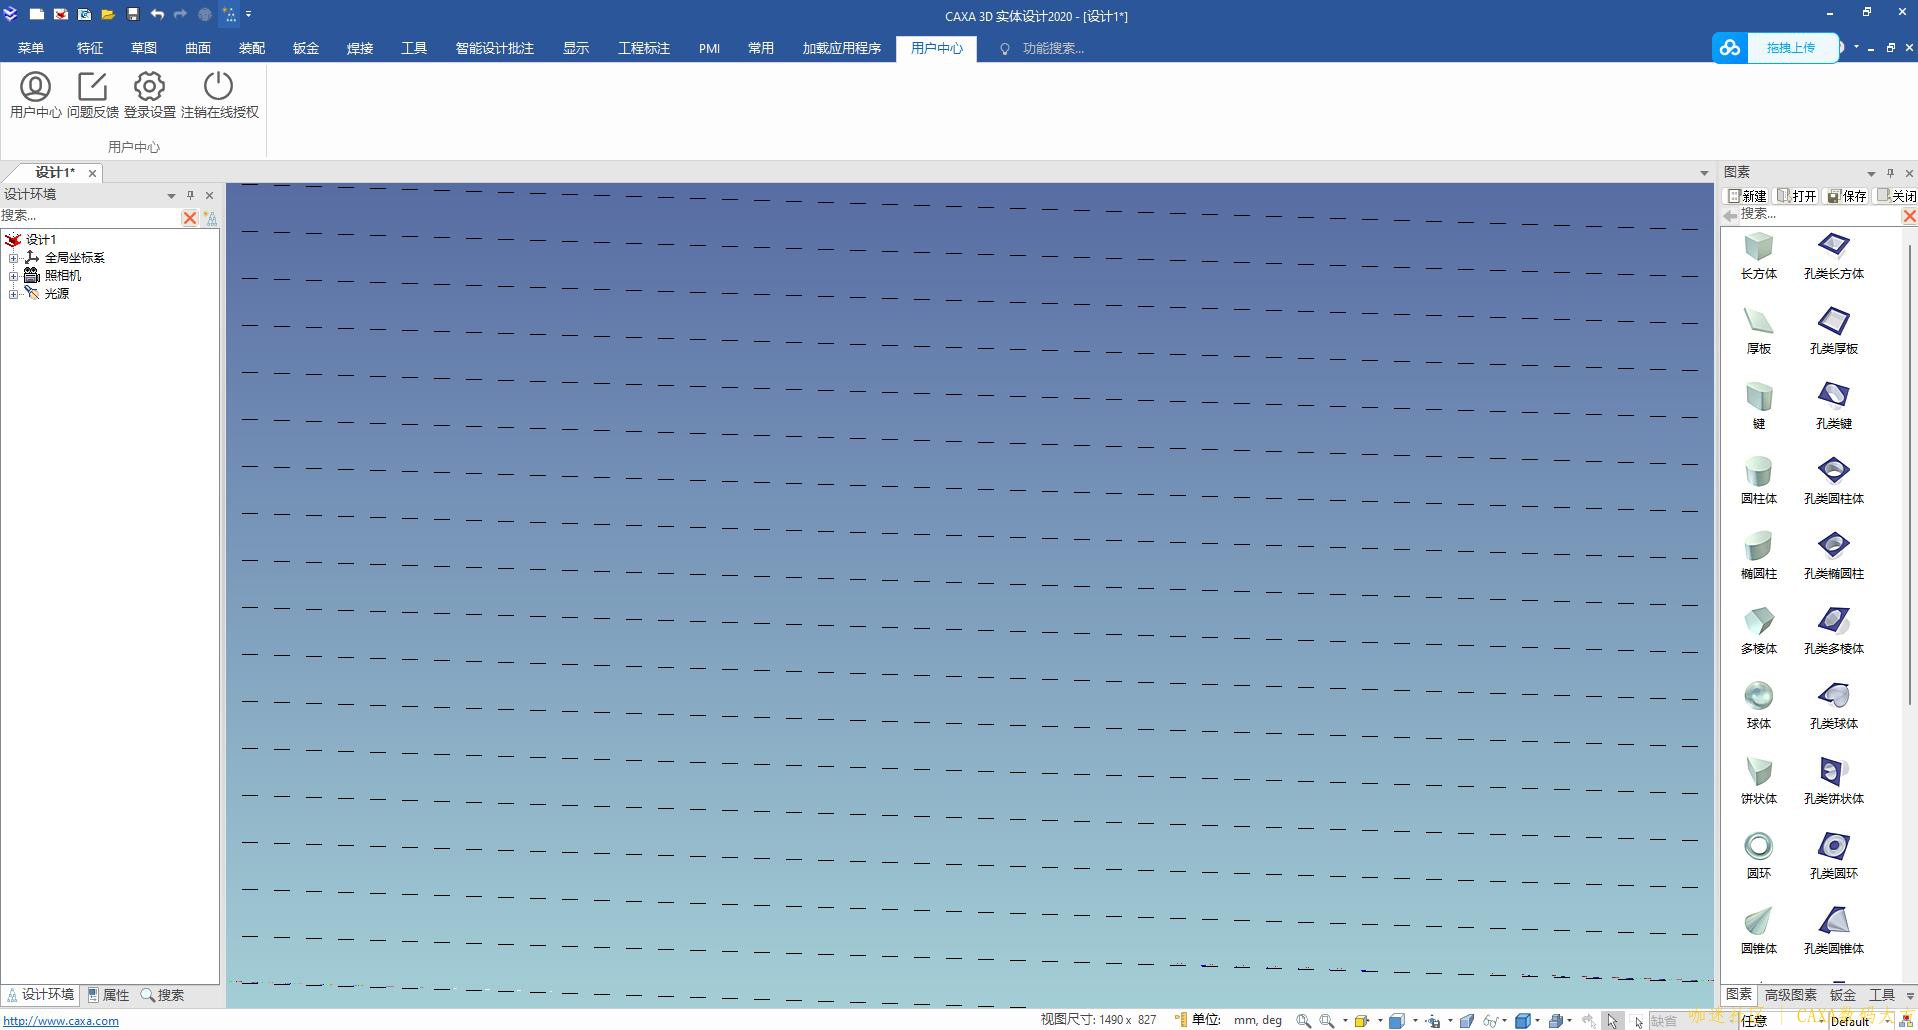Click the save icon in quick access toolbar
Image resolution: width=1918 pixels, height=1030 pixels.
132,15
